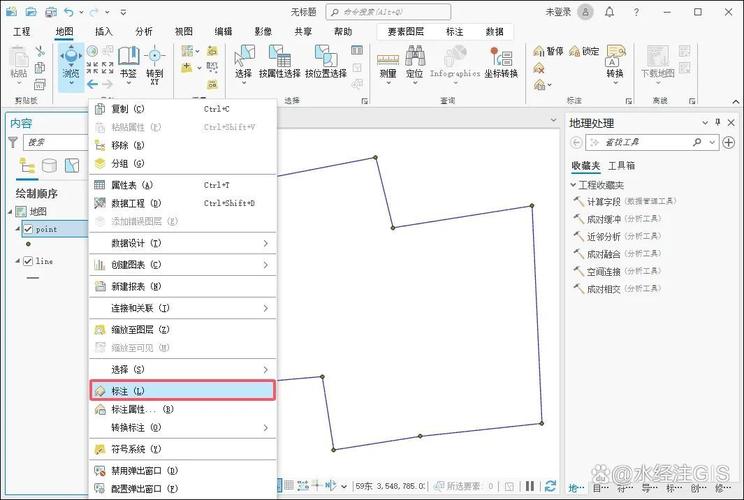Collapse the line layer legend
This screenshot has height=500, width=744.
(18, 261)
